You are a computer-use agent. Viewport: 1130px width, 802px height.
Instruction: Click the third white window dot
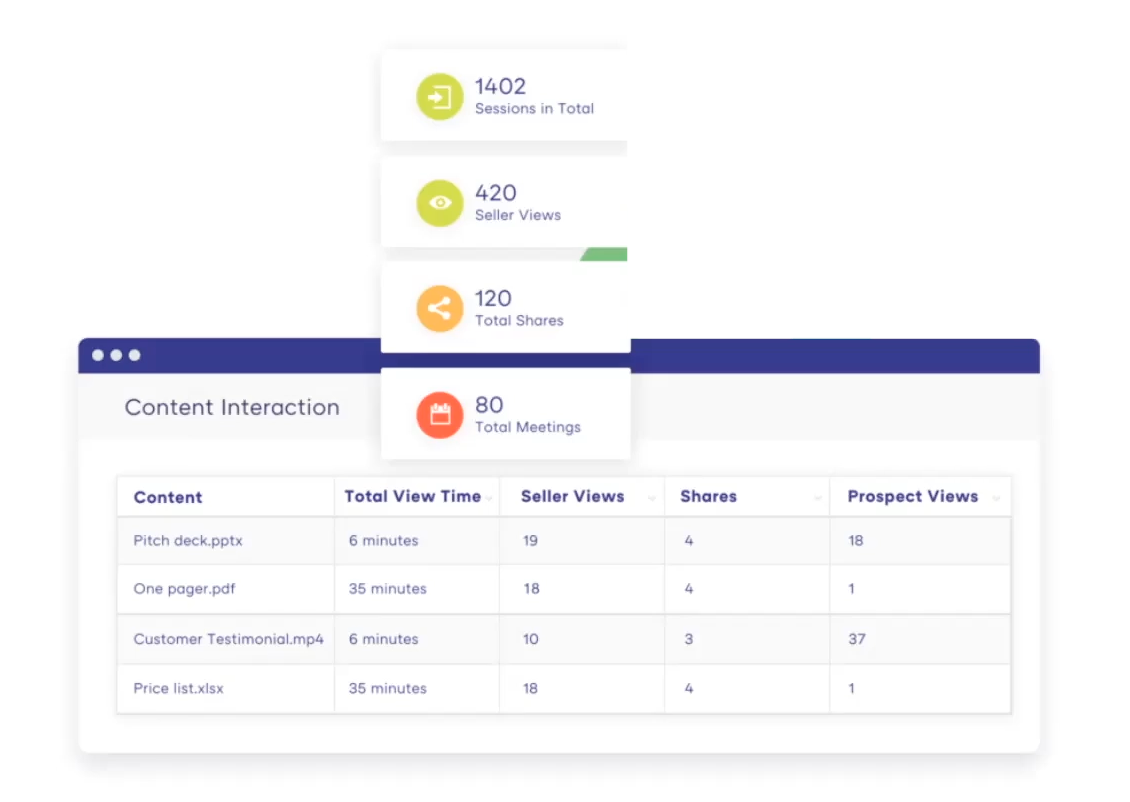point(134,355)
